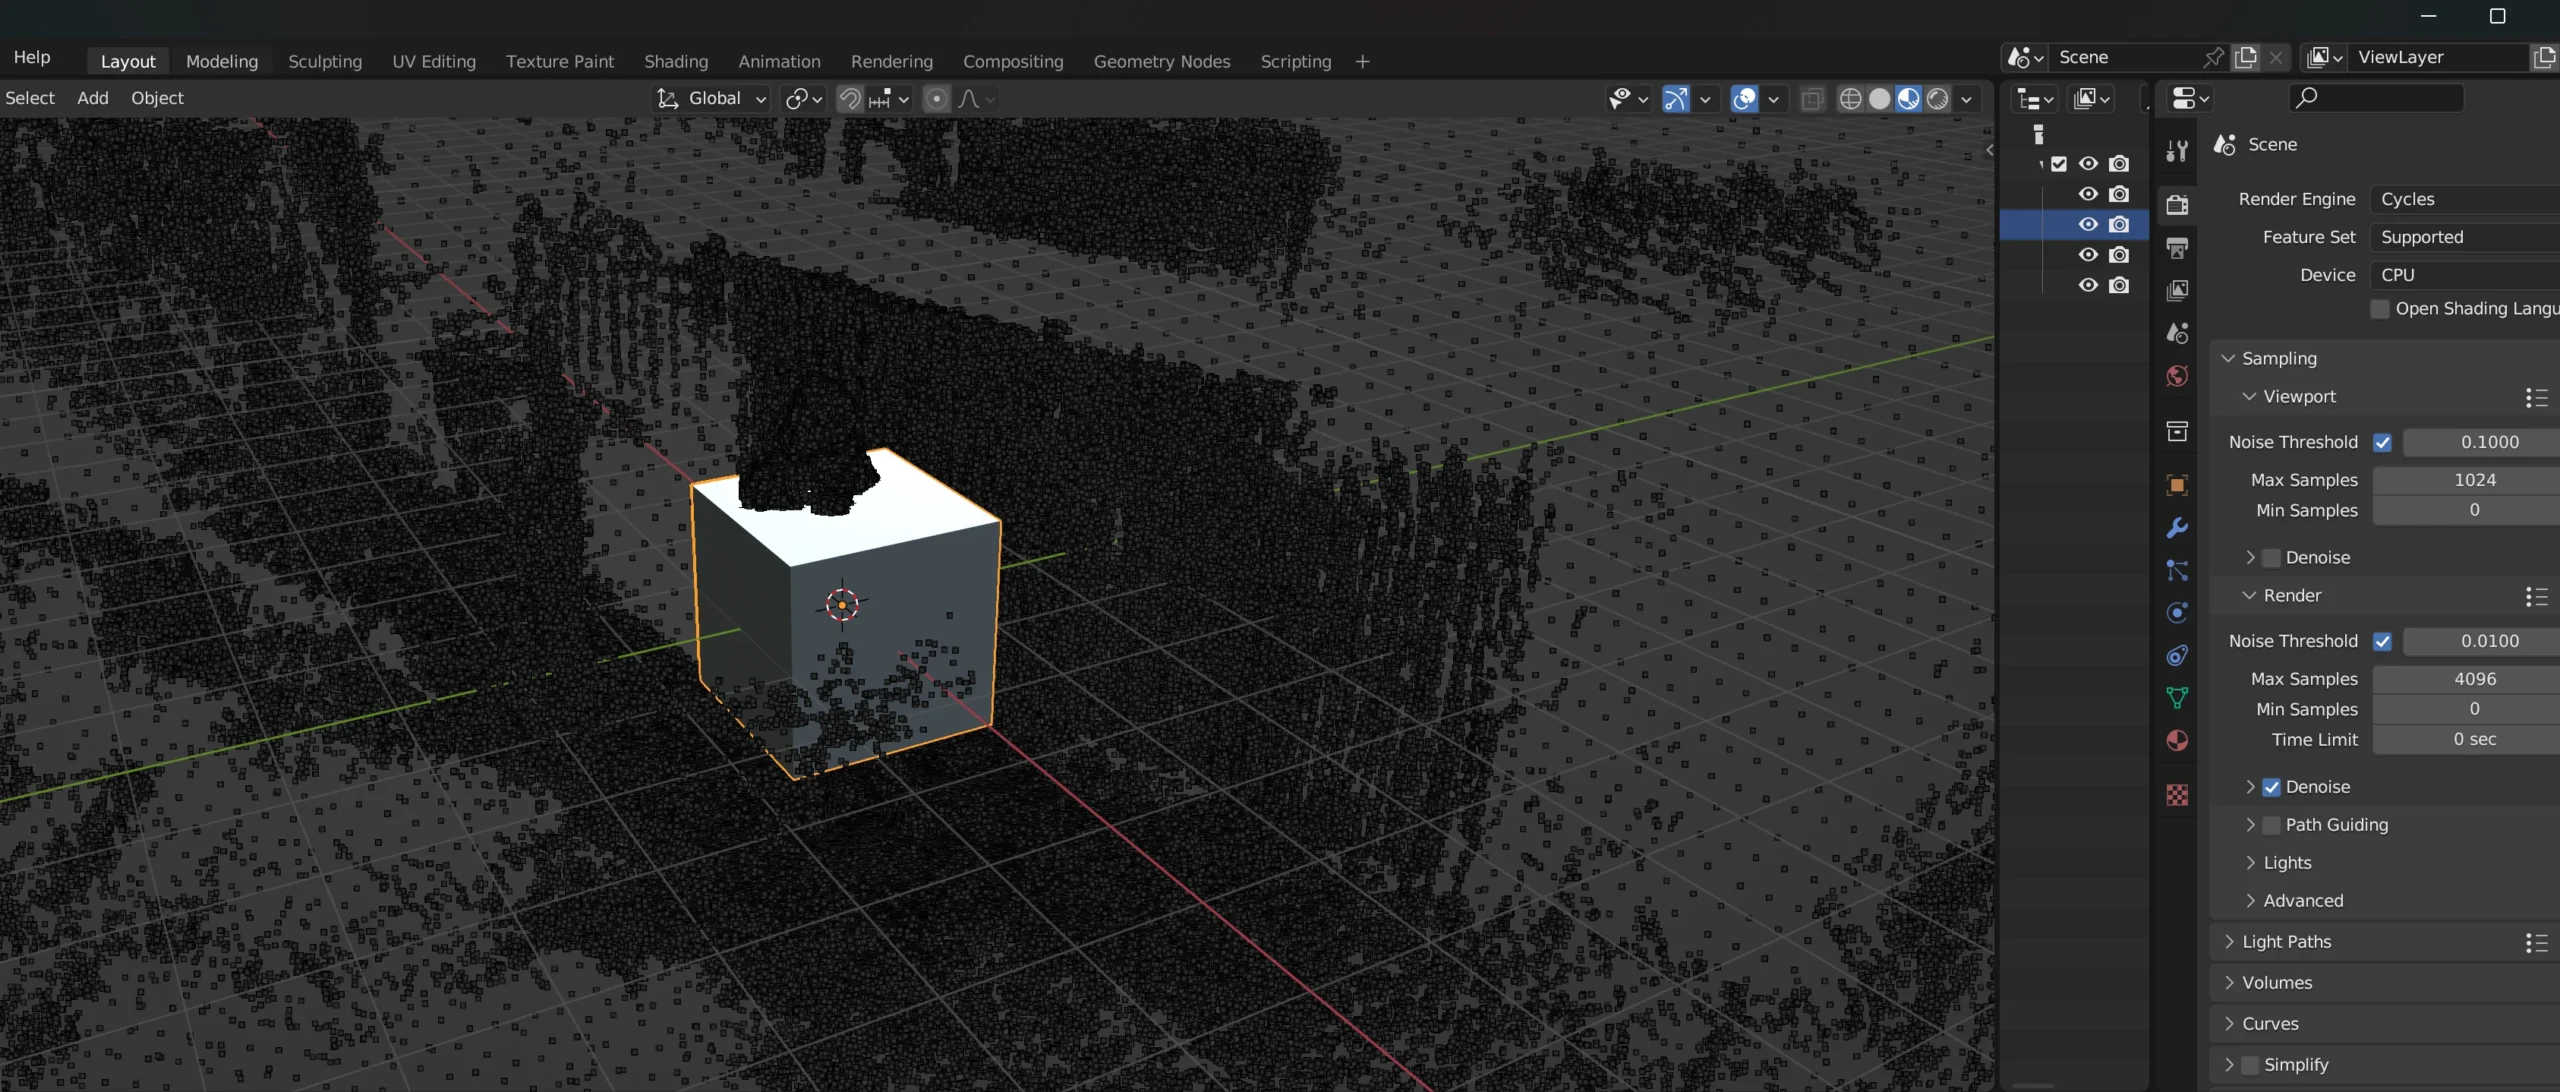Pin the Scene with the pin icon
This screenshot has width=2560, height=1092.
point(2214,58)
